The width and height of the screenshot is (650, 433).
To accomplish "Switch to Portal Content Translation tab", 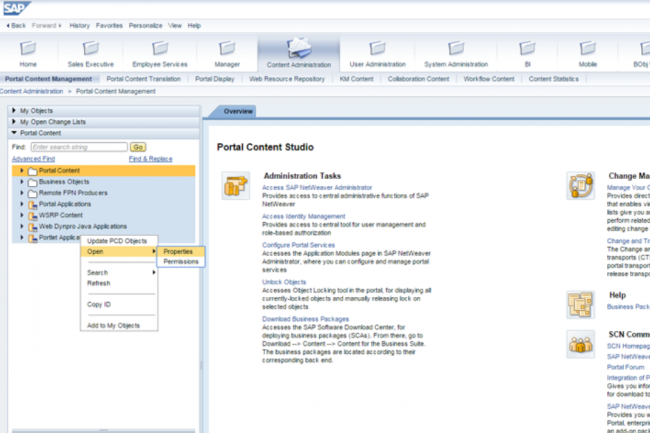I will click(x=143, y=78).
